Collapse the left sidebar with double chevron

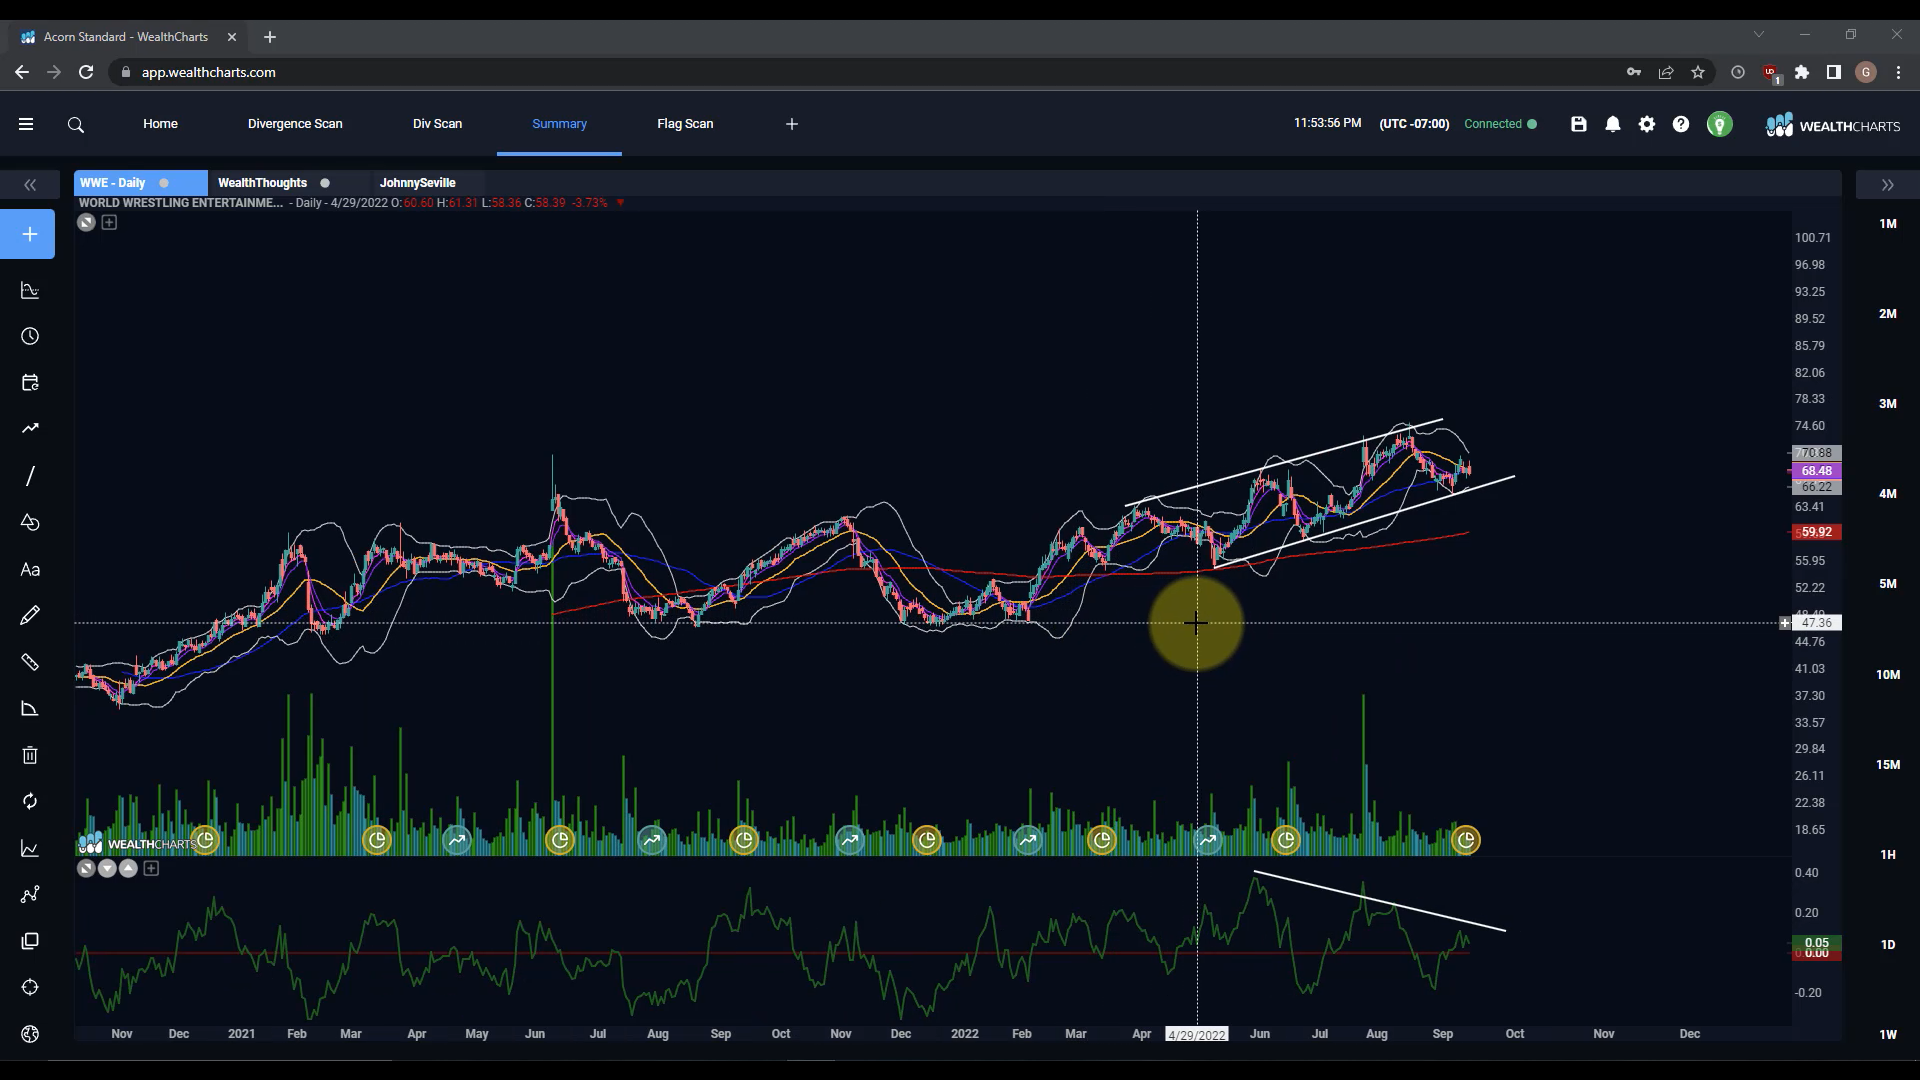(x=30, y=185)
